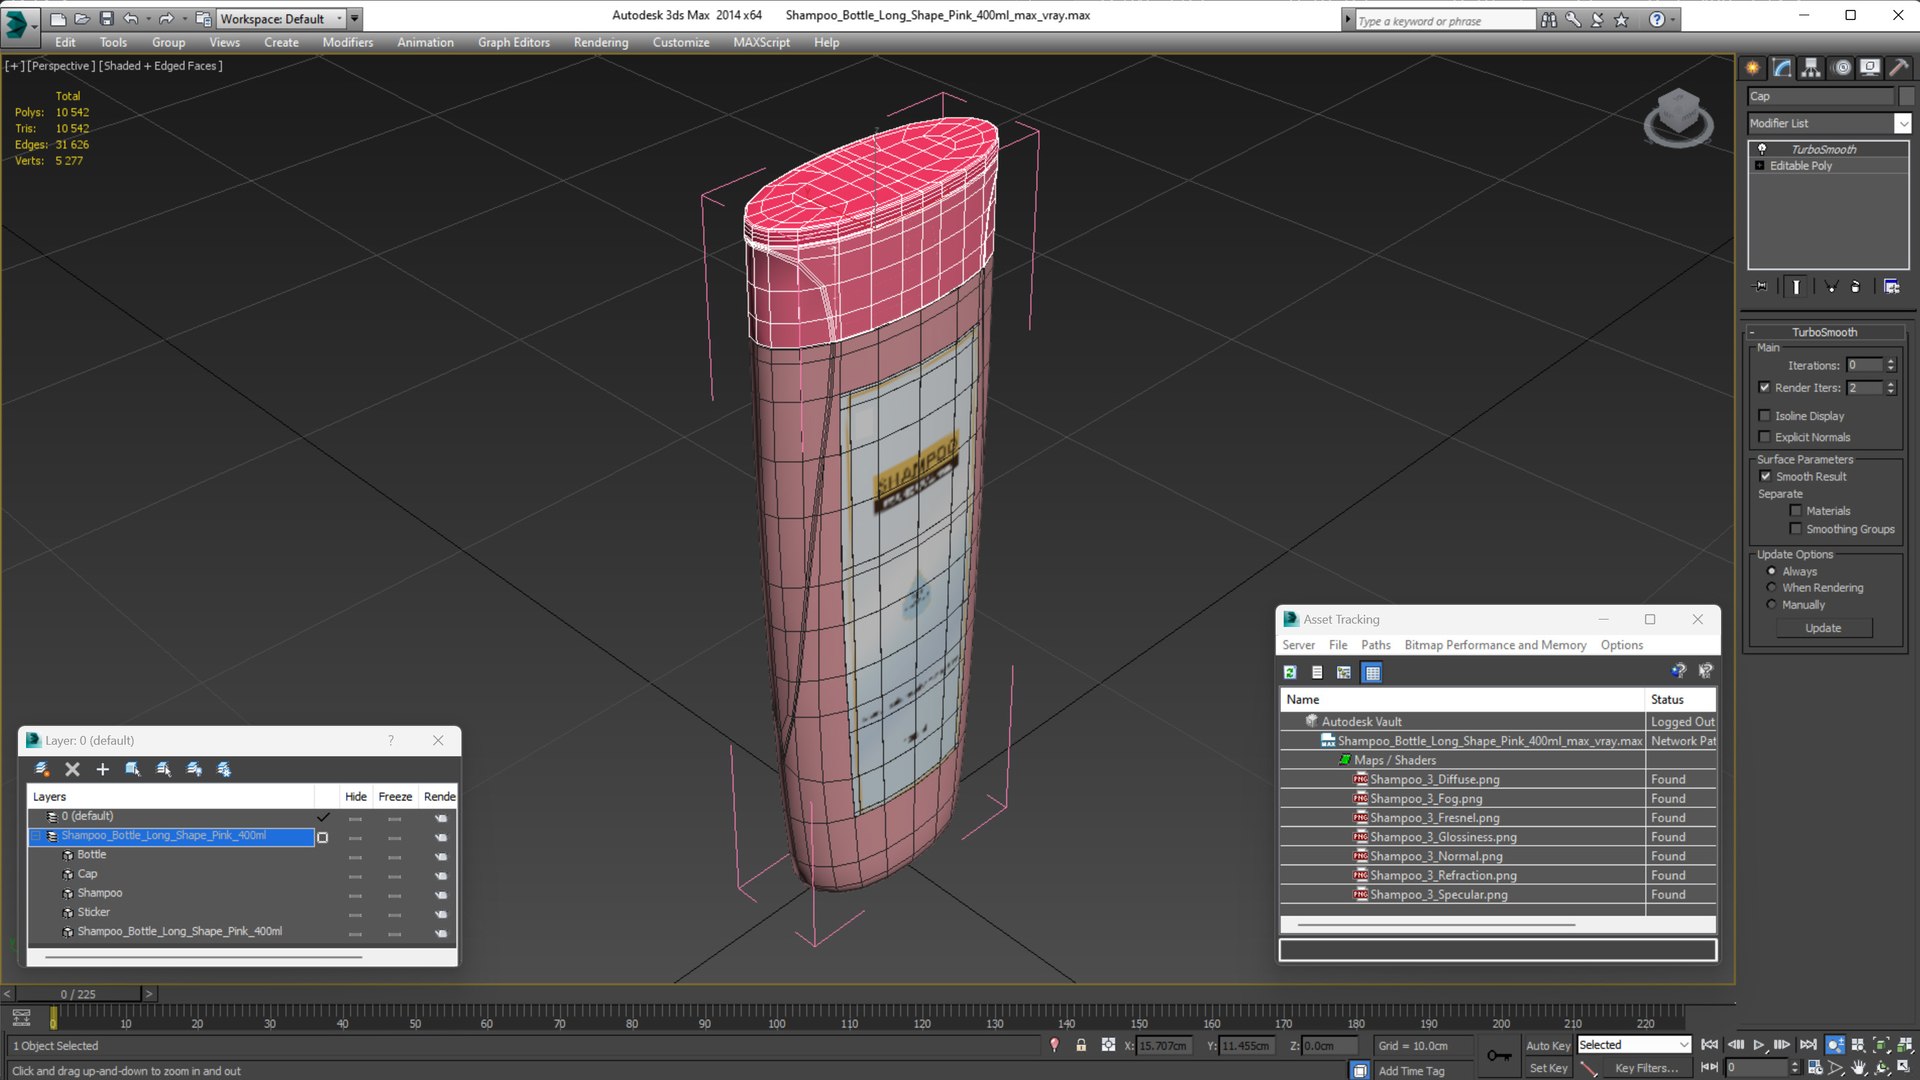The image size is (1920, 1080).
Task: Expand the Editable Poly sub-objects
Action: [1760, 166]
